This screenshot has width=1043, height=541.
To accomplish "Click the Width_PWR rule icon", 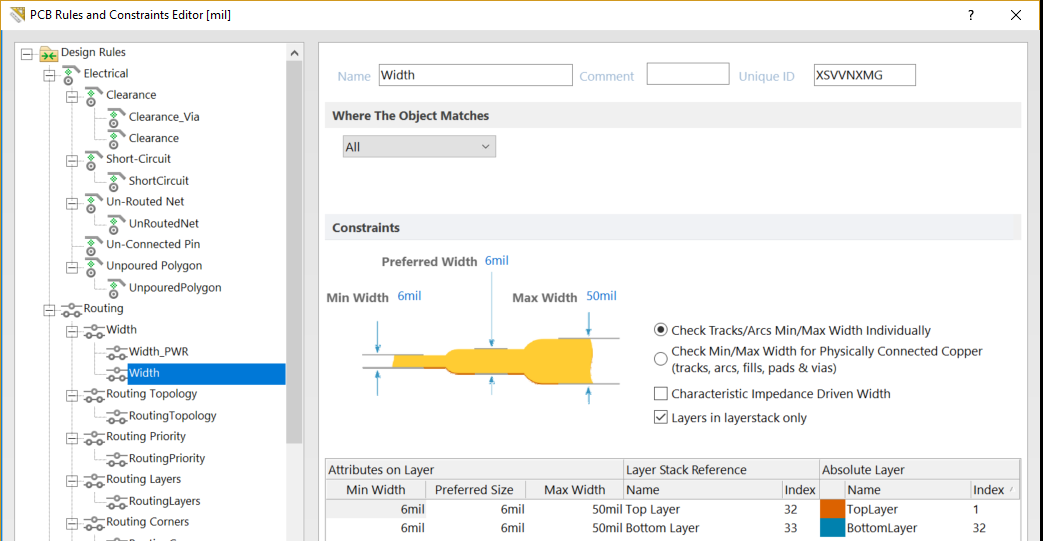I will [116, 352].
